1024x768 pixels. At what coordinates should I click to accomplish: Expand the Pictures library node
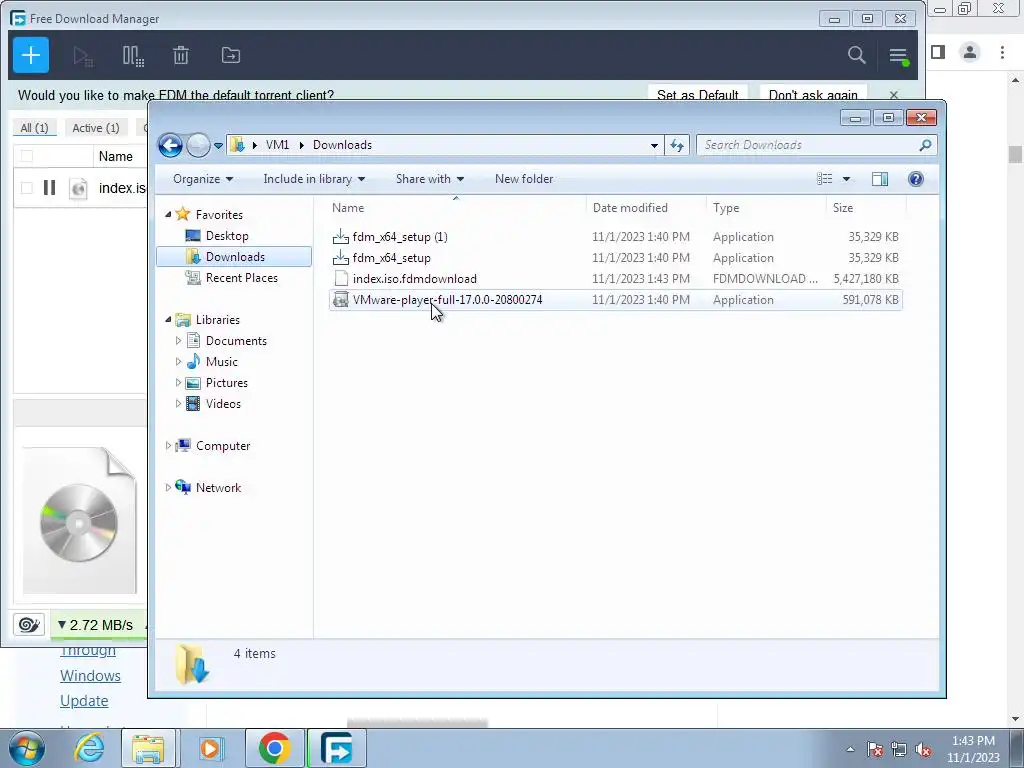click(x=178, y=383)
